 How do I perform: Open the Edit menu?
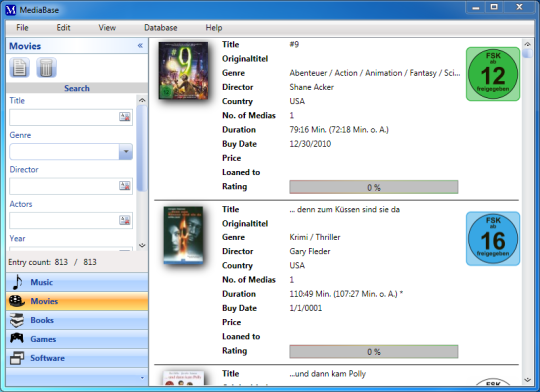pyautogui.click(x=63, y=28)
